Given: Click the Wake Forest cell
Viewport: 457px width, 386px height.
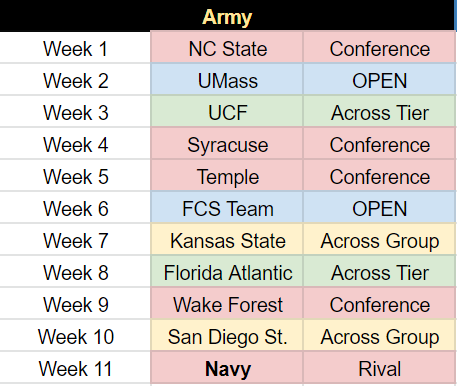Looking at the screenshot, I should (x=227, y=303).
